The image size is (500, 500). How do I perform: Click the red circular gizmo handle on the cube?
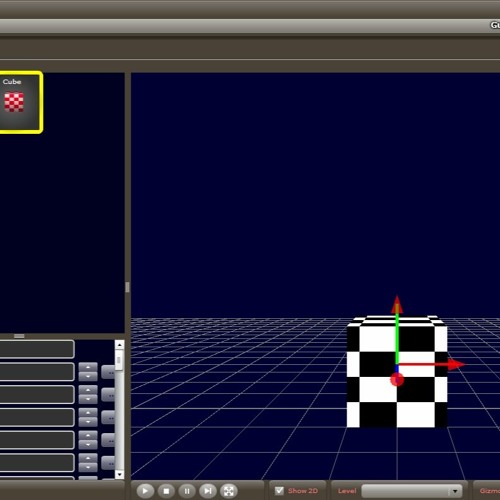click(397, 379)
